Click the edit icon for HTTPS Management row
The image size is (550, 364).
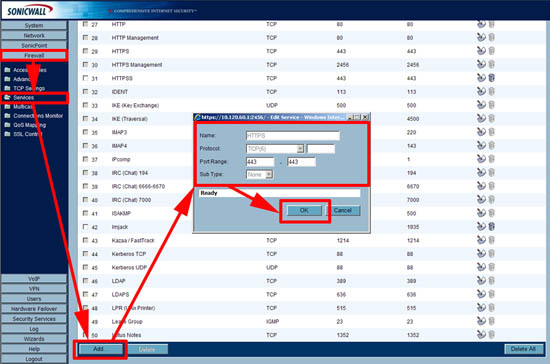click(x=481, y=64)
